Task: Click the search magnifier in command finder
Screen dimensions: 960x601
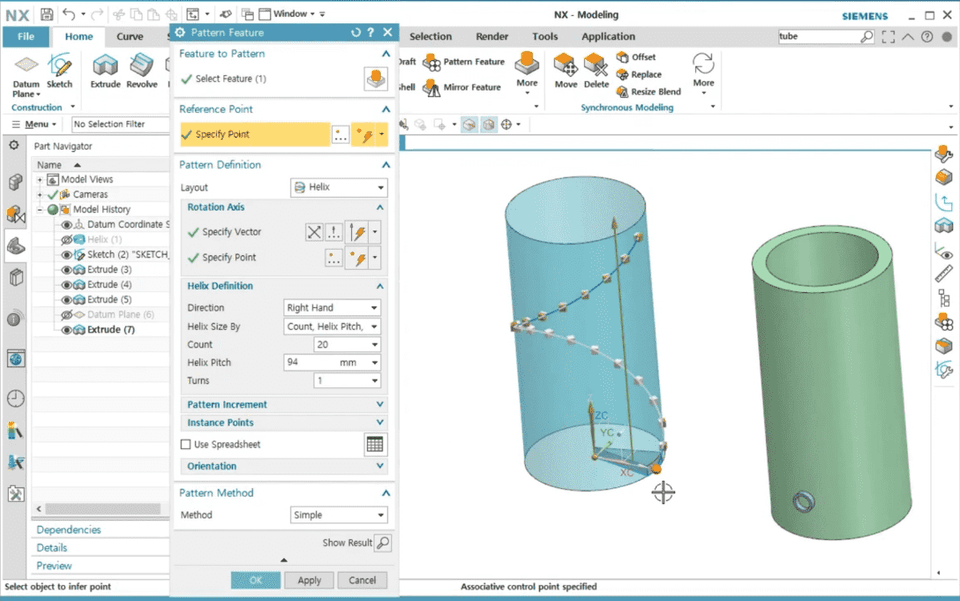Action: (866, 37)
